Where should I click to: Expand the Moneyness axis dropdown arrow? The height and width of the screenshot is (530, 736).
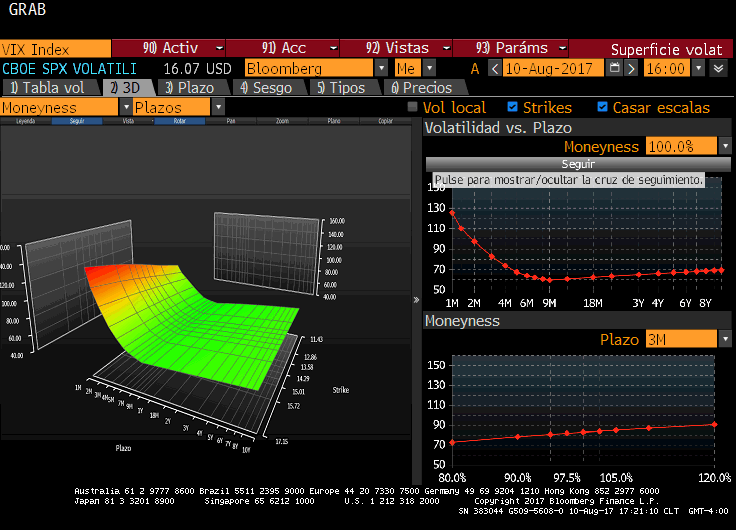pos(125,107)
